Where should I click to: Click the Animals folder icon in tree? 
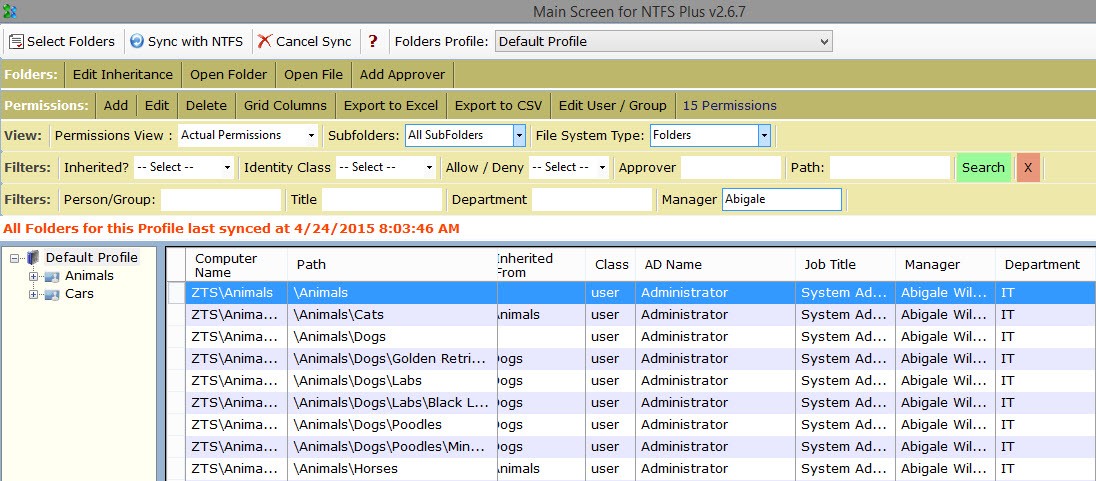coord(52,276)
